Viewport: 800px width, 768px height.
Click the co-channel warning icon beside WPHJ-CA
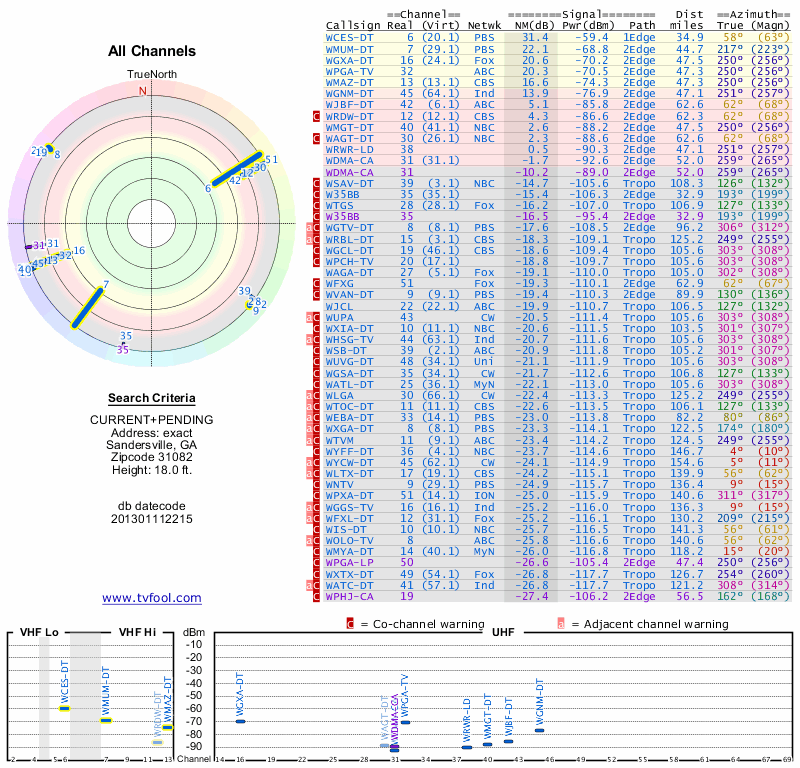coord(317,596)
